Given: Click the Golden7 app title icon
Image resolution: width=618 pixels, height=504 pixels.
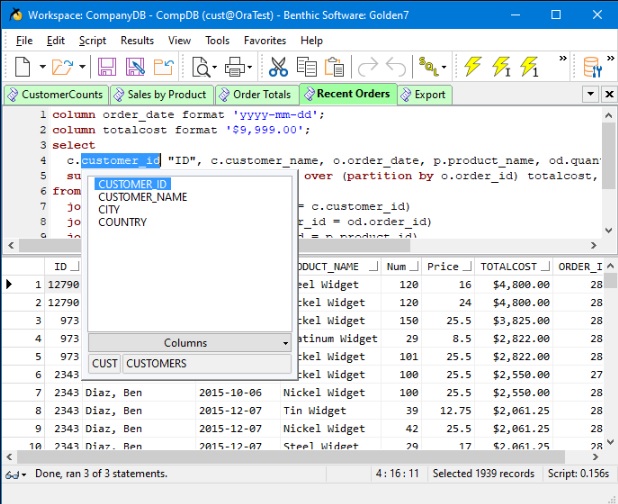Looking at the screenshot, I should pyautogui.click(x=16, y=15).
